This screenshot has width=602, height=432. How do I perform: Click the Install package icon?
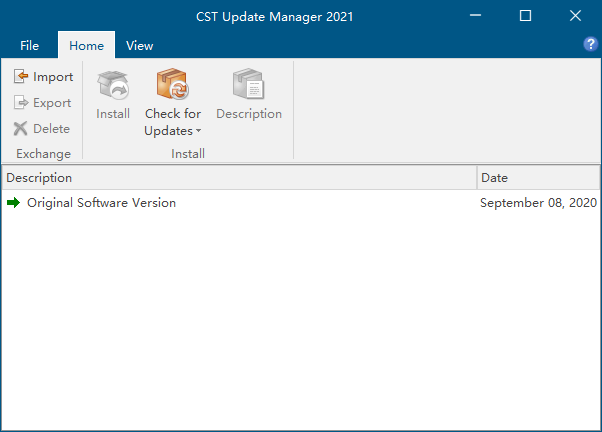click(x=113, y=84)
